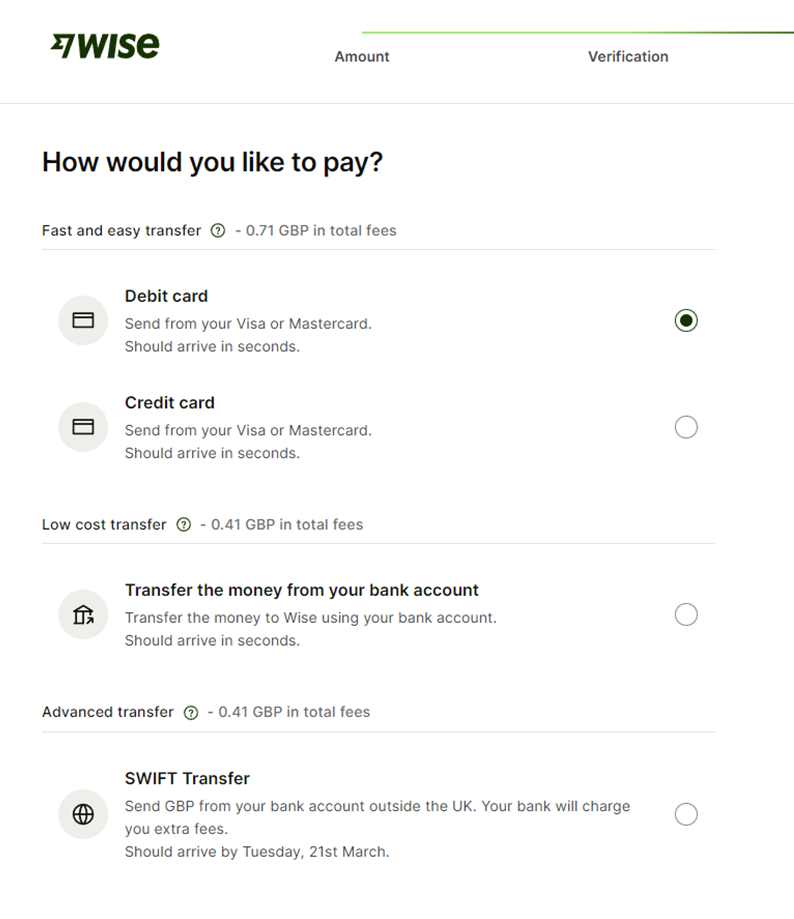Screen dimensions: 794x919
Task: Click the Credit card title
Action: (x=170, y=403)
